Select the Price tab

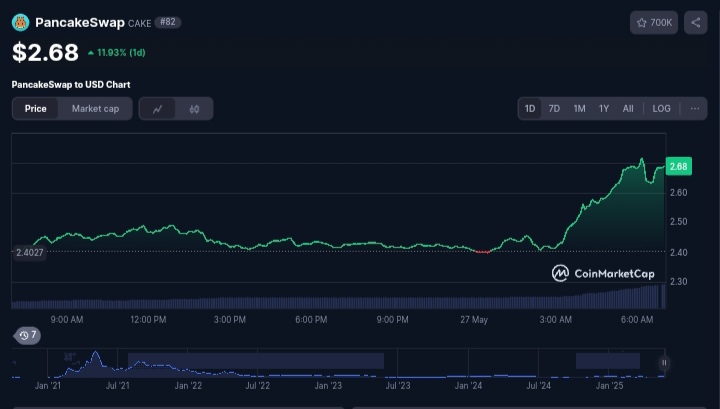[x=36, y=109]
